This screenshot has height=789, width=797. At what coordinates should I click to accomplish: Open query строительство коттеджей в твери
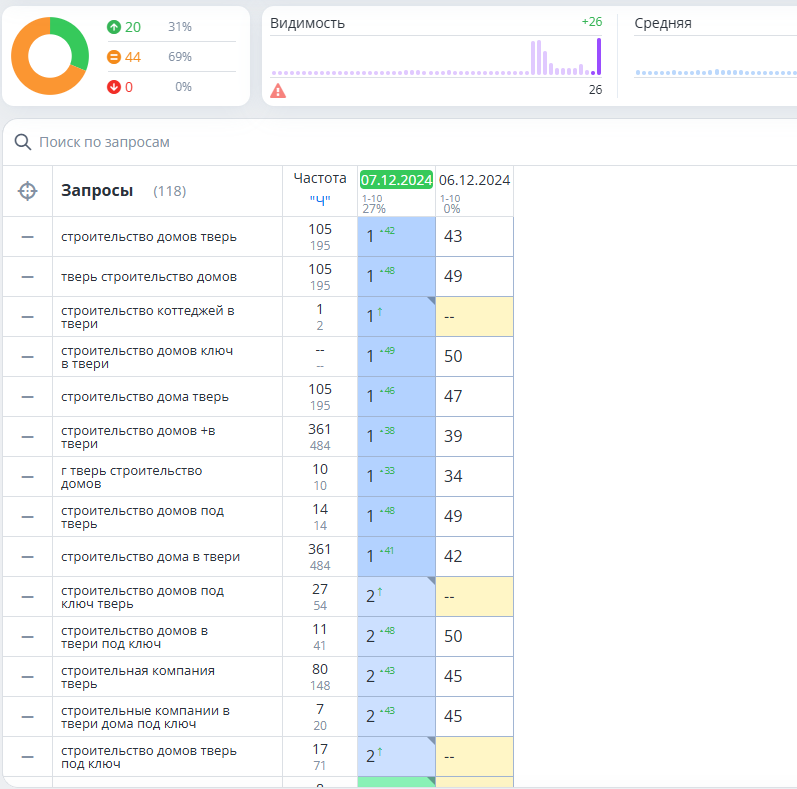click(147, 317)
